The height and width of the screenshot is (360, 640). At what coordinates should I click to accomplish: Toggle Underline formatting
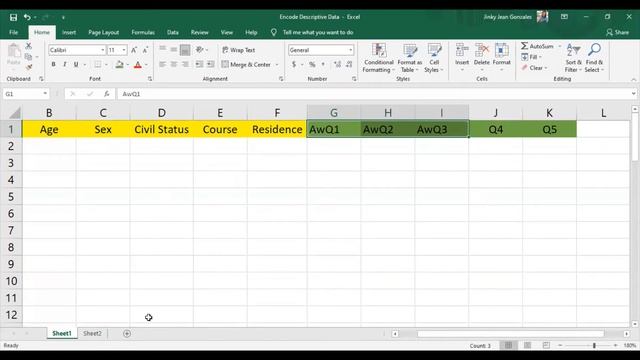(x=76, y=64)
